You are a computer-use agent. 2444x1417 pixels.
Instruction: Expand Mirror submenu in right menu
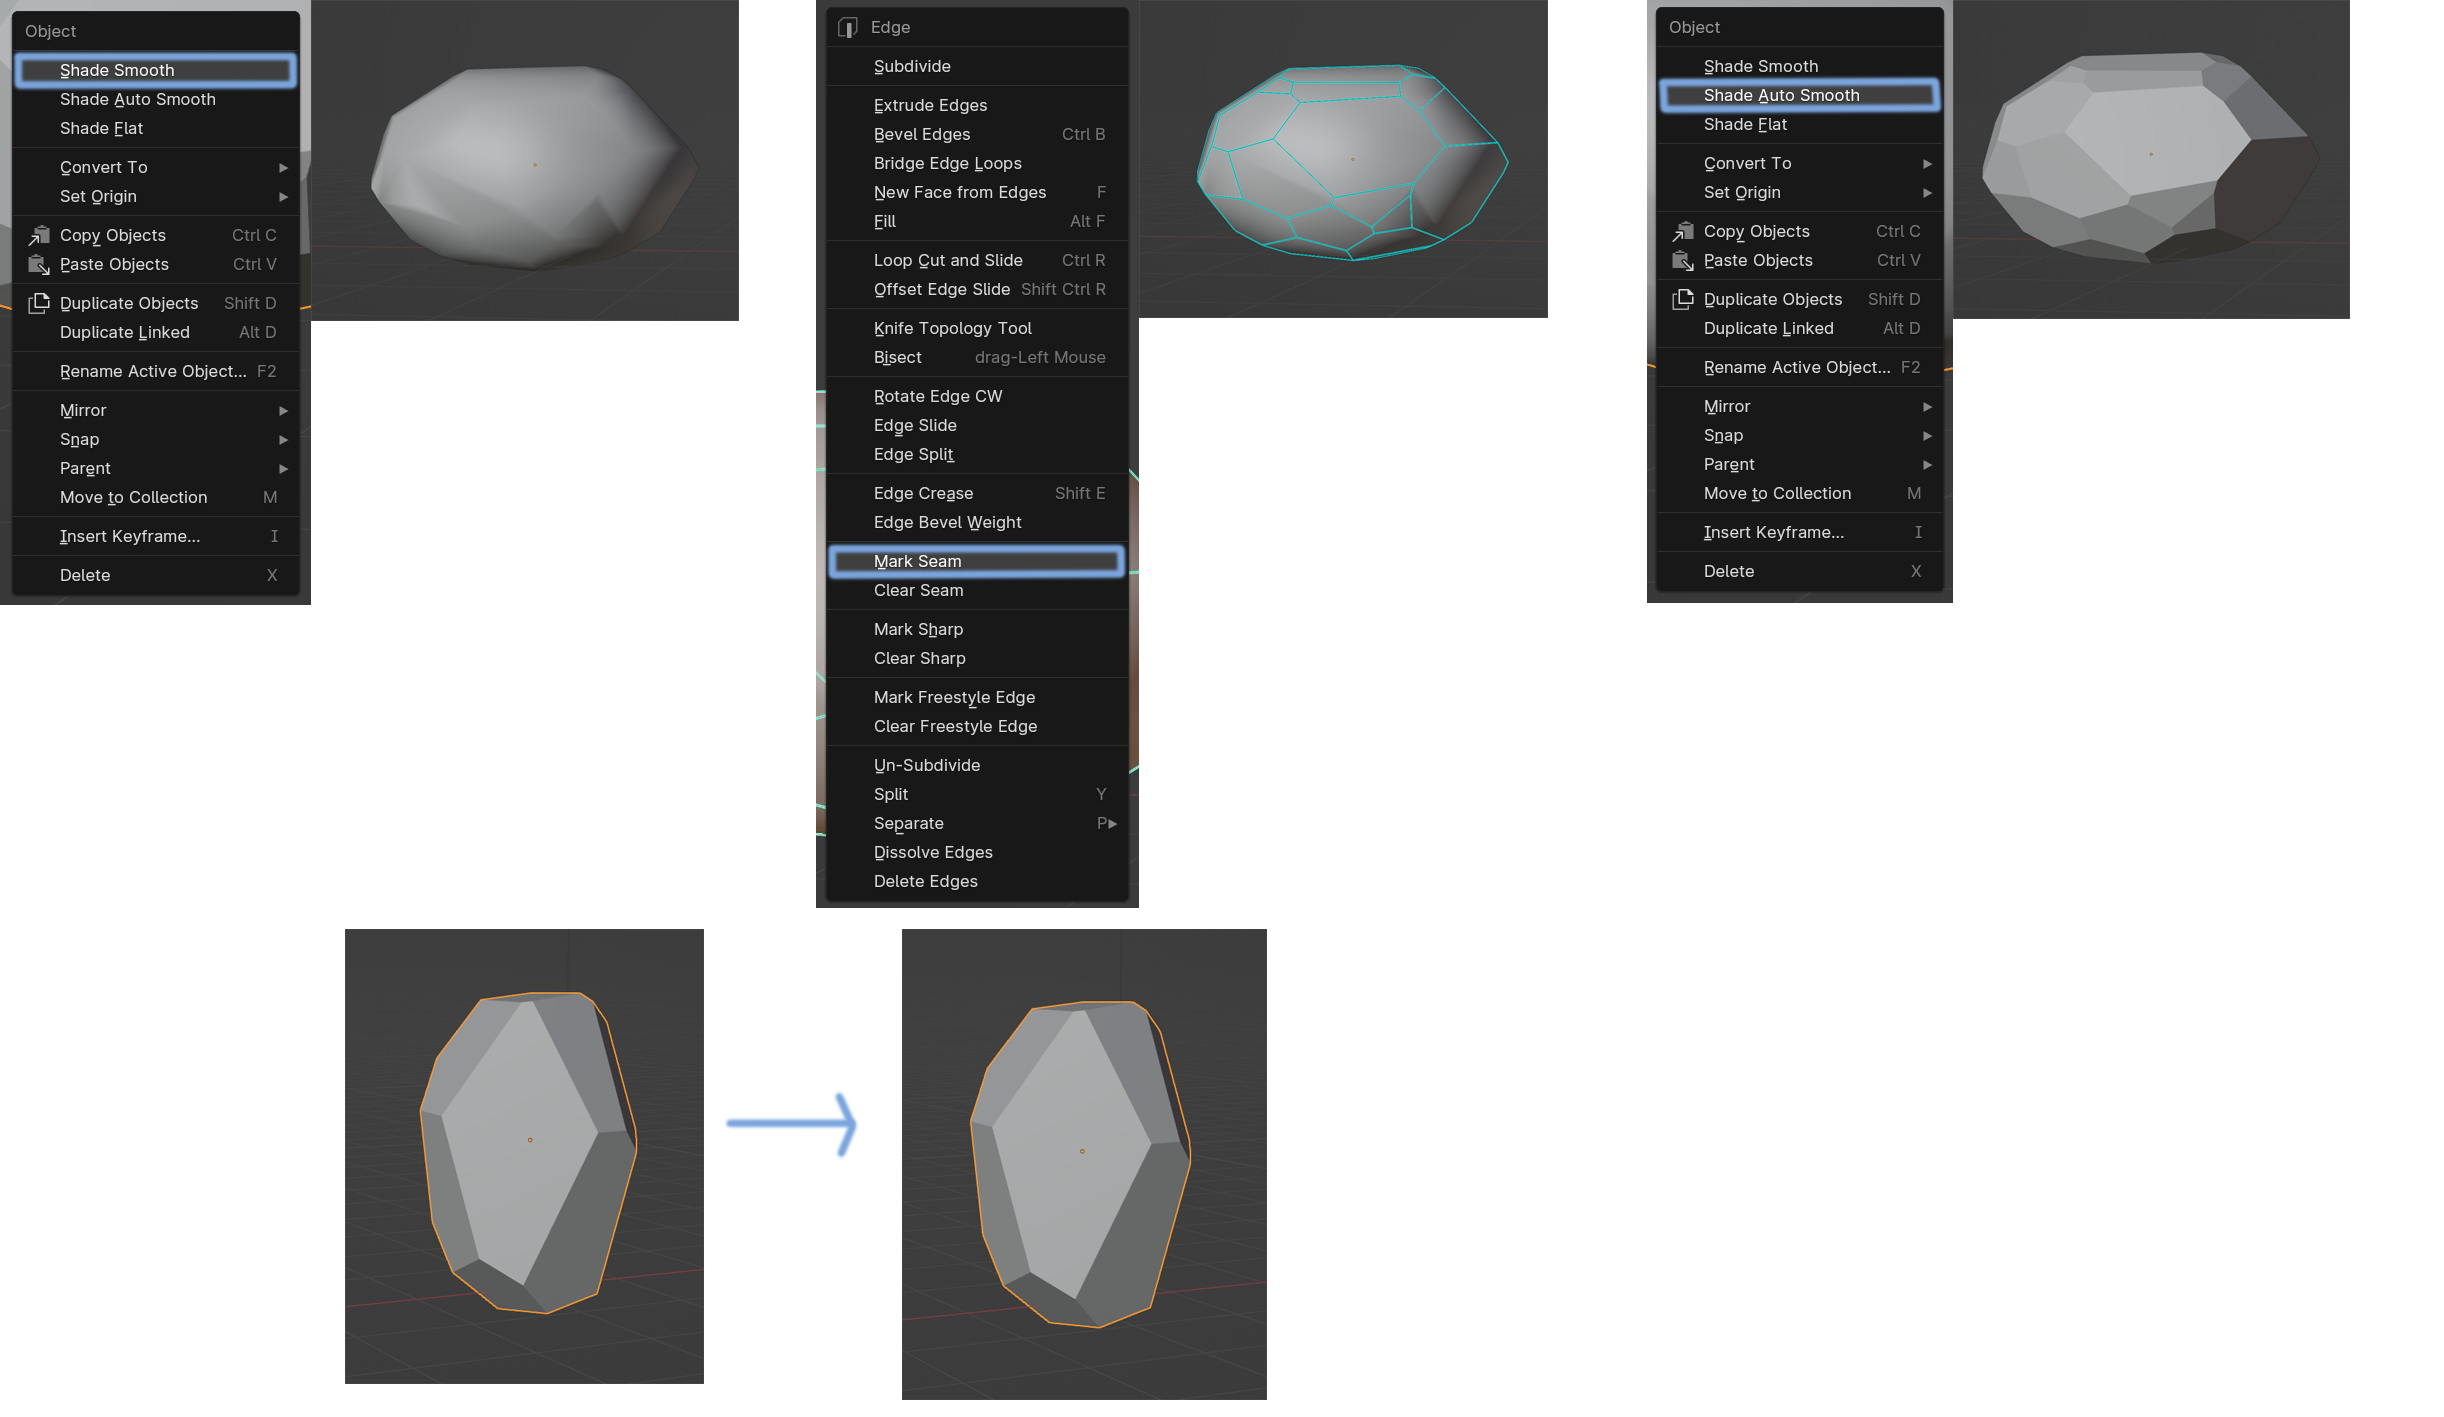pos(1927,406)
